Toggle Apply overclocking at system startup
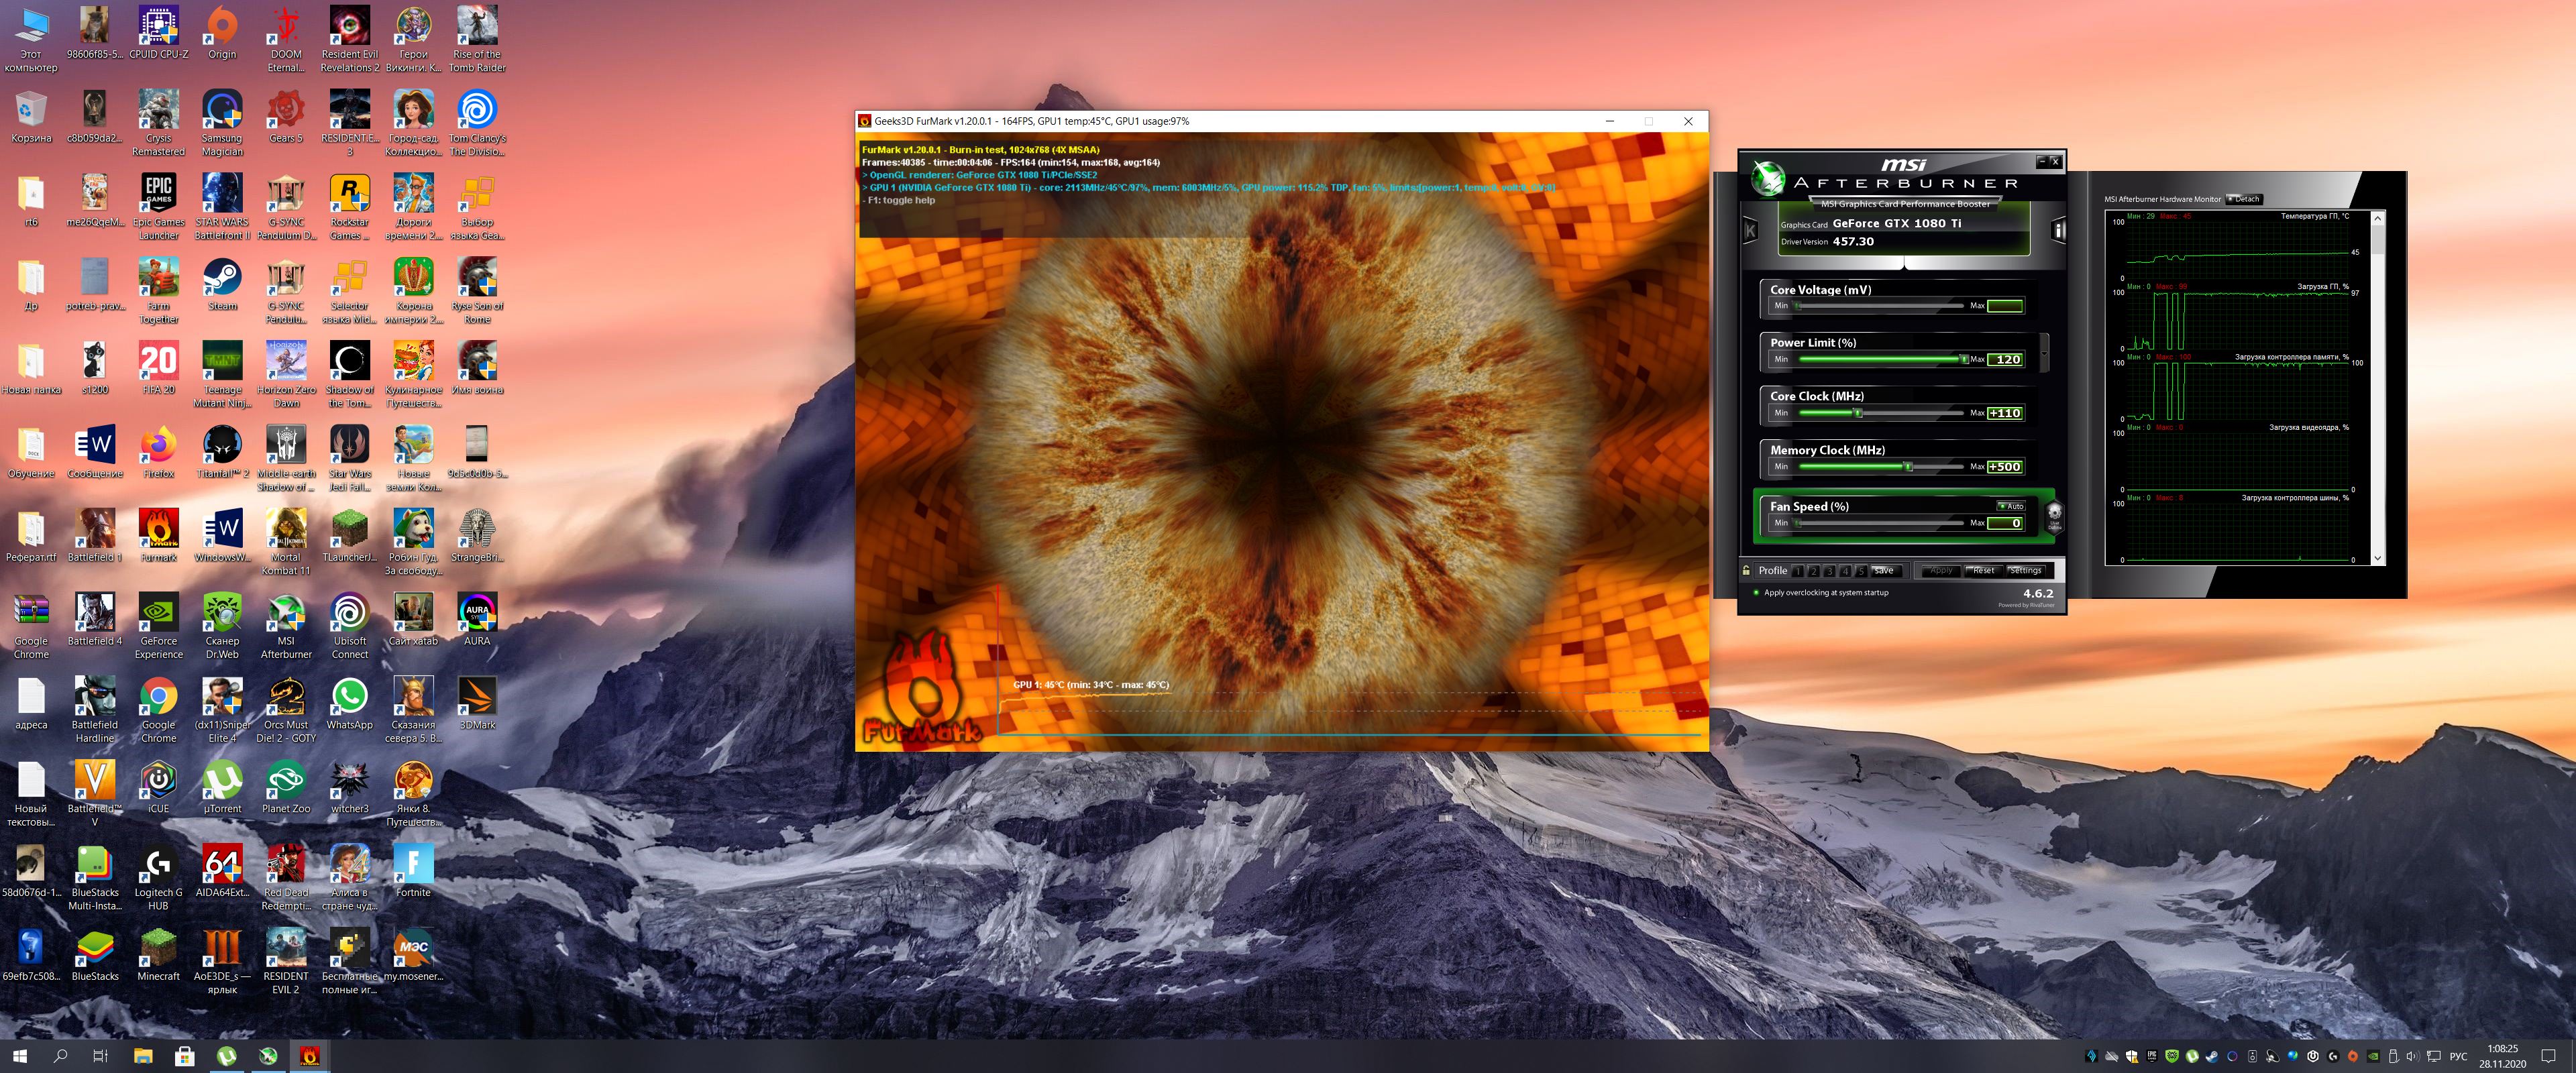2576x1073 pixels. (1756, 593)
